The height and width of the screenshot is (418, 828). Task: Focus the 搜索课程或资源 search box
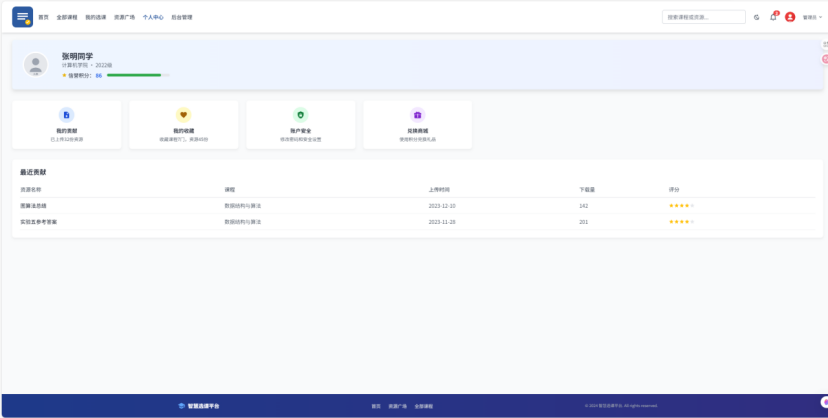coord(704,17)
